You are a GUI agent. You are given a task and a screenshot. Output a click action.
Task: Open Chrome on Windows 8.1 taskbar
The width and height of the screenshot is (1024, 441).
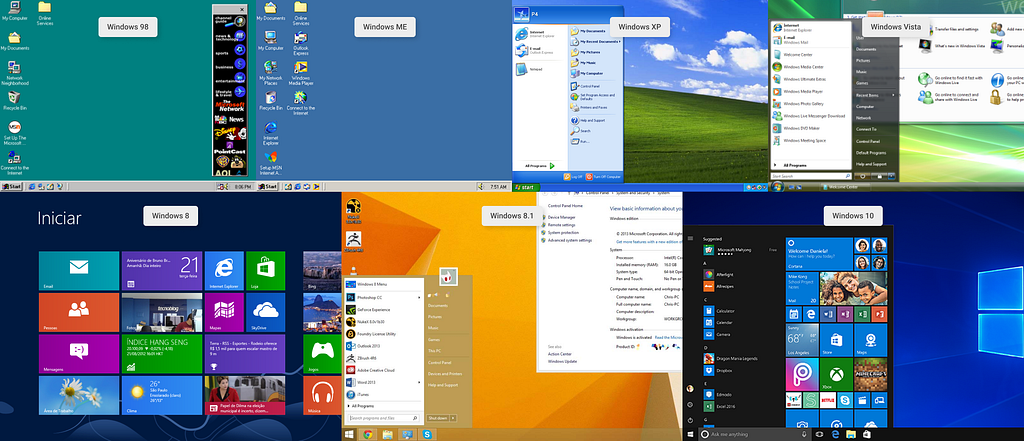point(368,434)
